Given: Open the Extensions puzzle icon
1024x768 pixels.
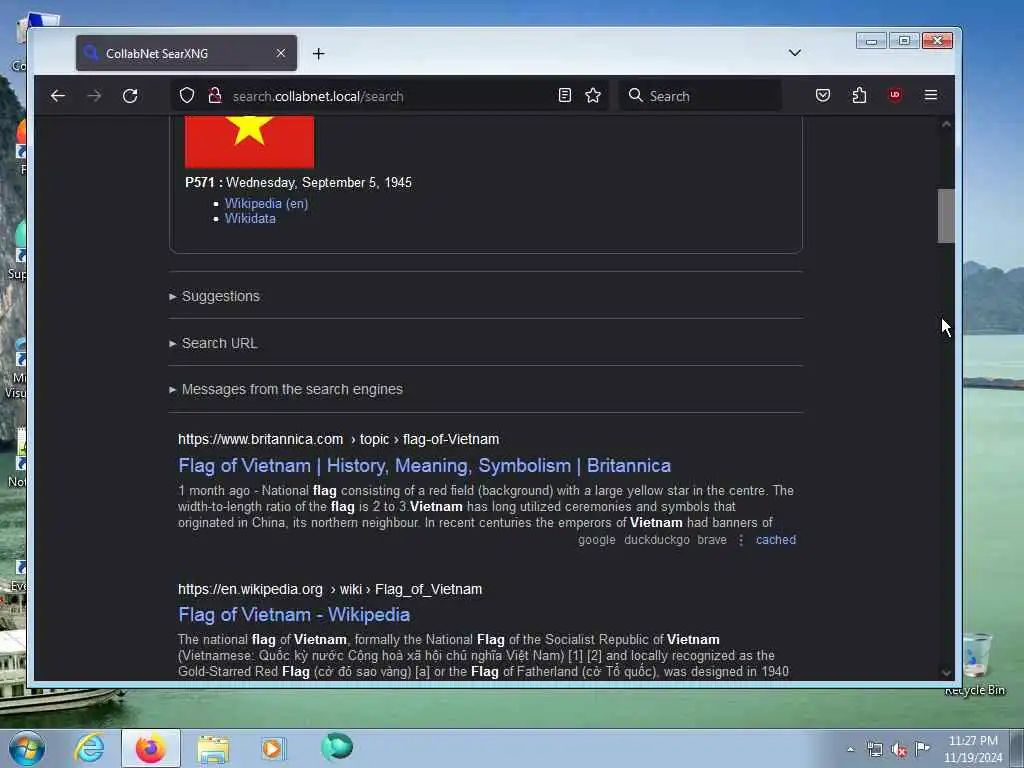Looking at the screenshot, I should 859,95.
